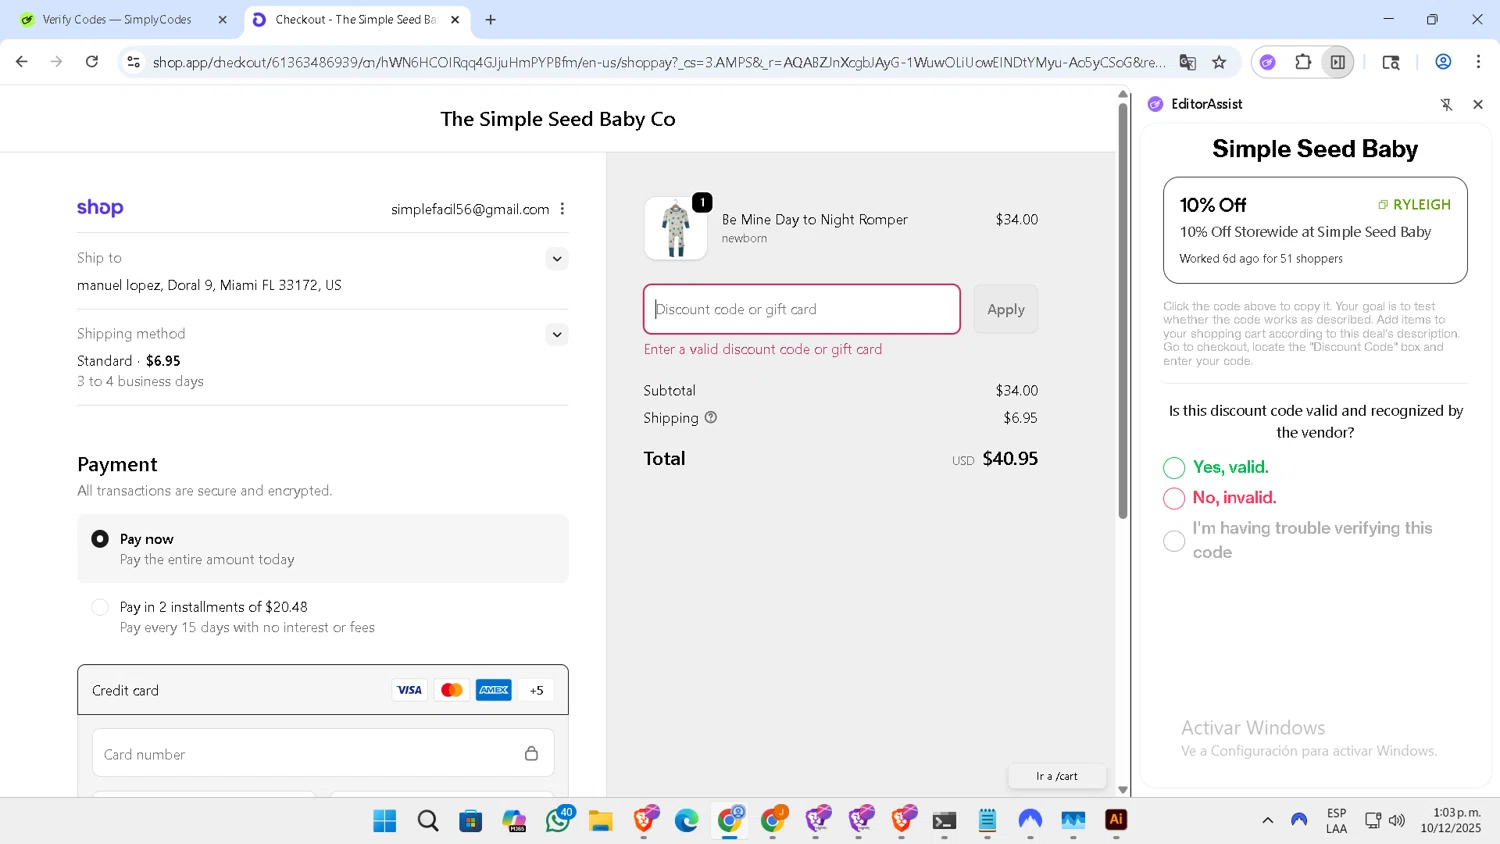Open the Chrome profile avatar
1500x844 pixels.
[1443, 62]
